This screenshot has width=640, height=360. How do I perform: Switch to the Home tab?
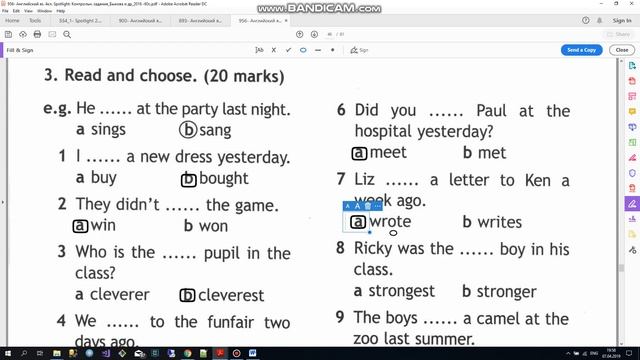pyautogui.click(x=12, y=20)
